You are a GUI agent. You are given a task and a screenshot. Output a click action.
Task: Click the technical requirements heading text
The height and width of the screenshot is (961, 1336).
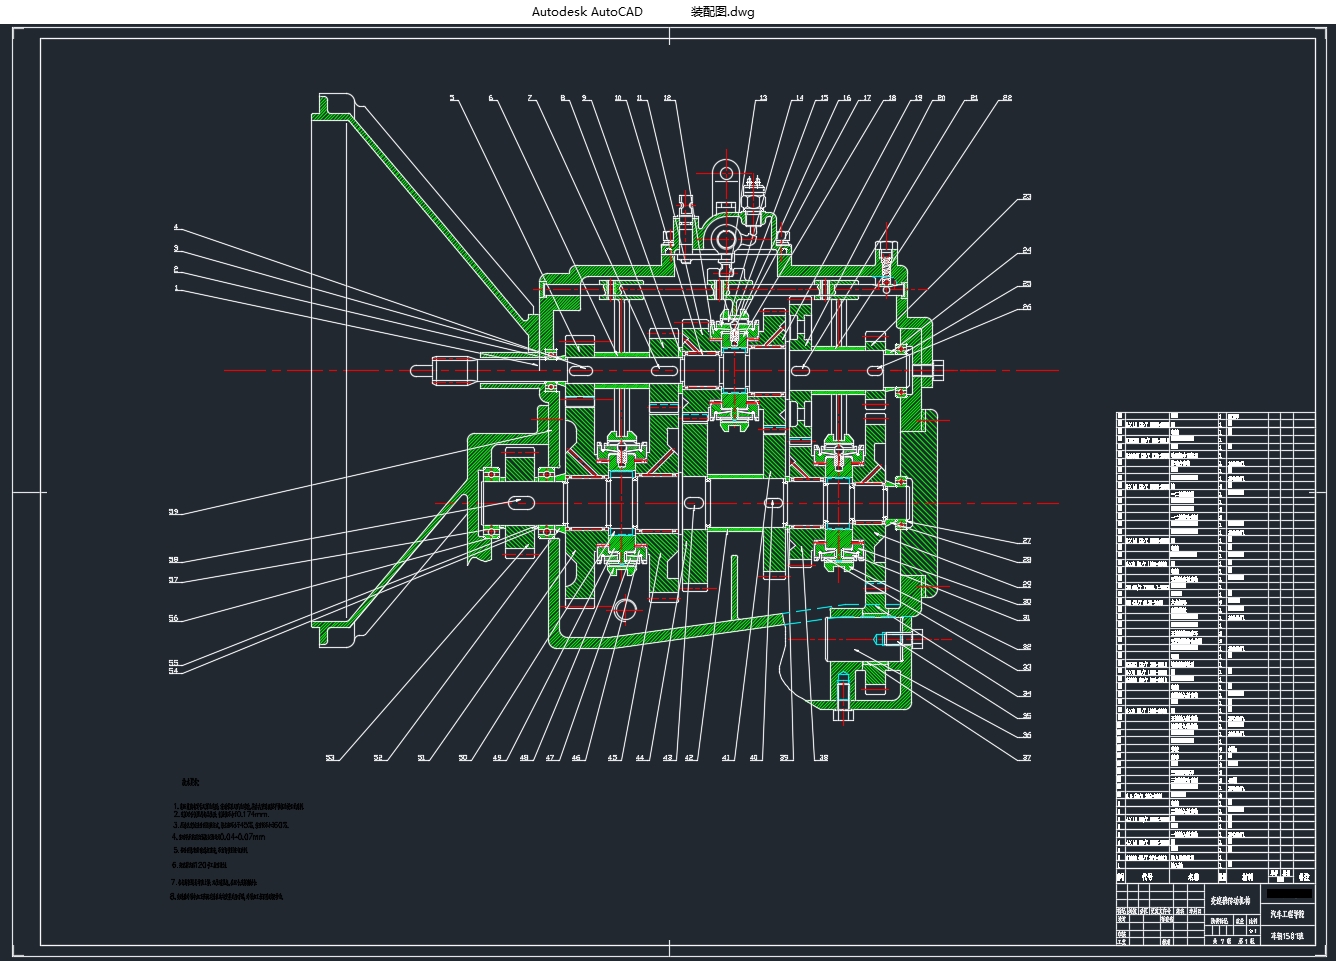coord(190,781)
